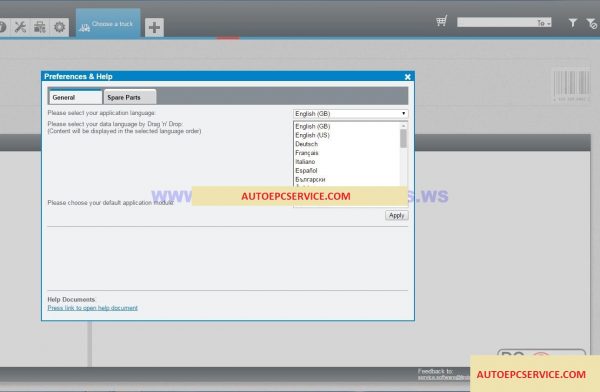
Task: Click the partially visible info icon at left
Action: click(x=3, y=27)
